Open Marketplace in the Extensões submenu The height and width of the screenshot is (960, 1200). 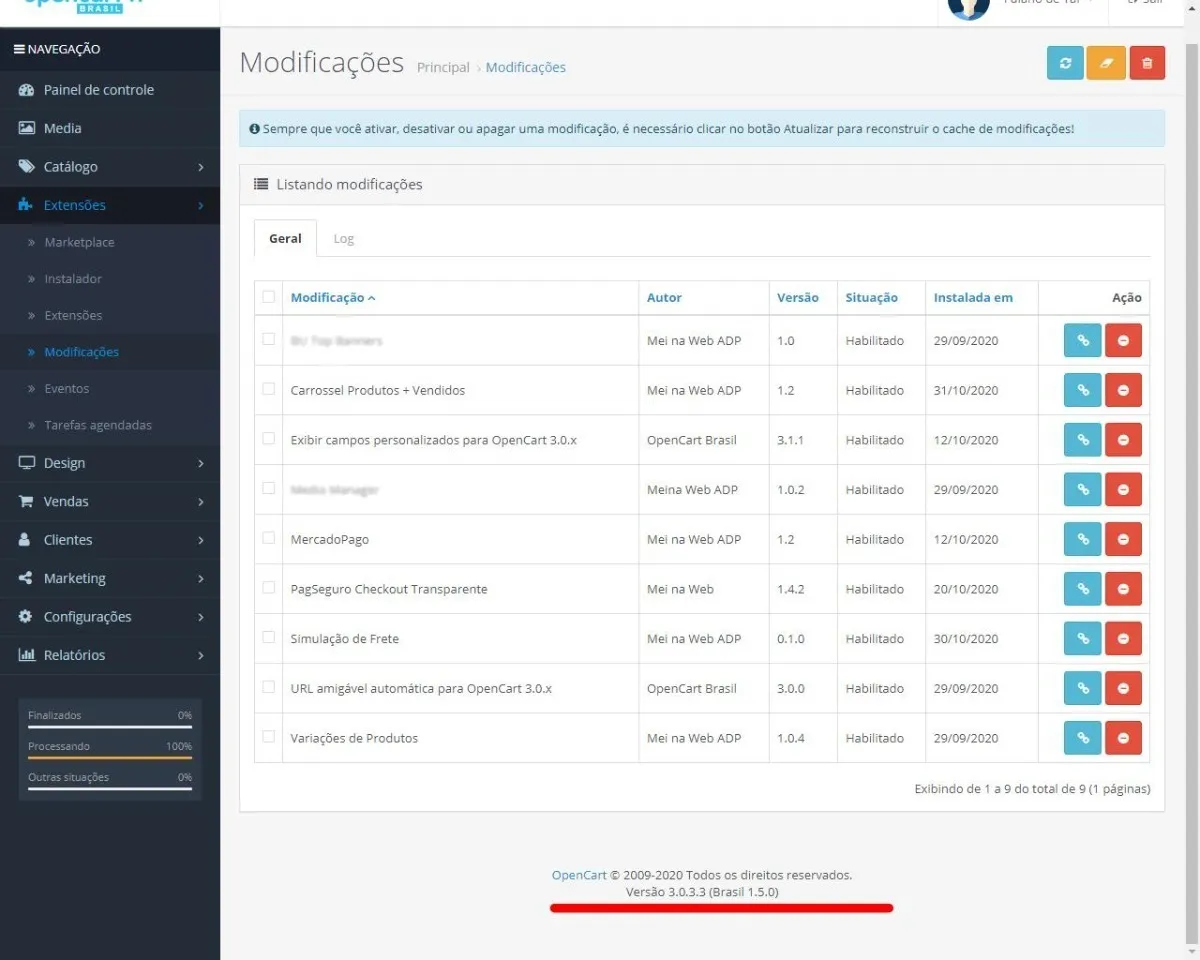click(x=79, y=243)
